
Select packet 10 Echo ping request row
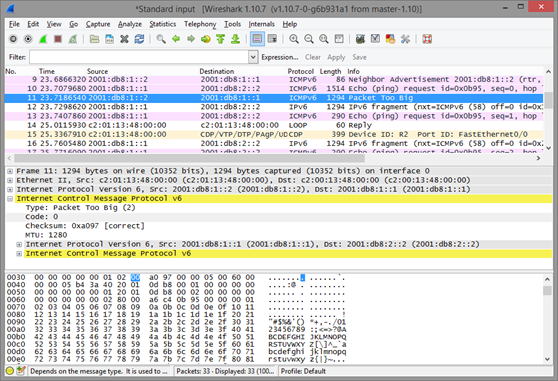[x=274, y=89]
